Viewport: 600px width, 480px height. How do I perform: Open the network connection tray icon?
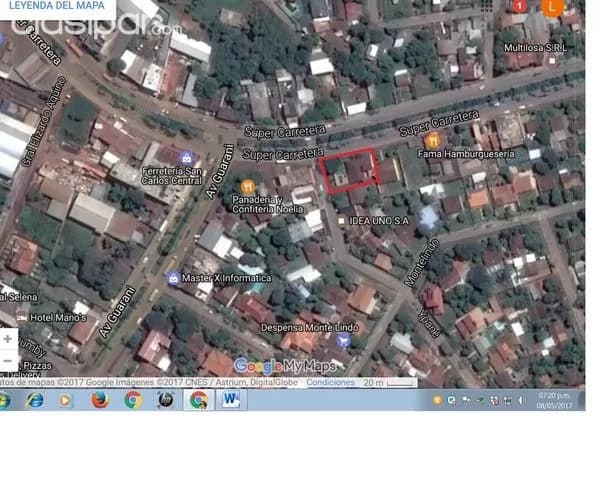(508, 401)
